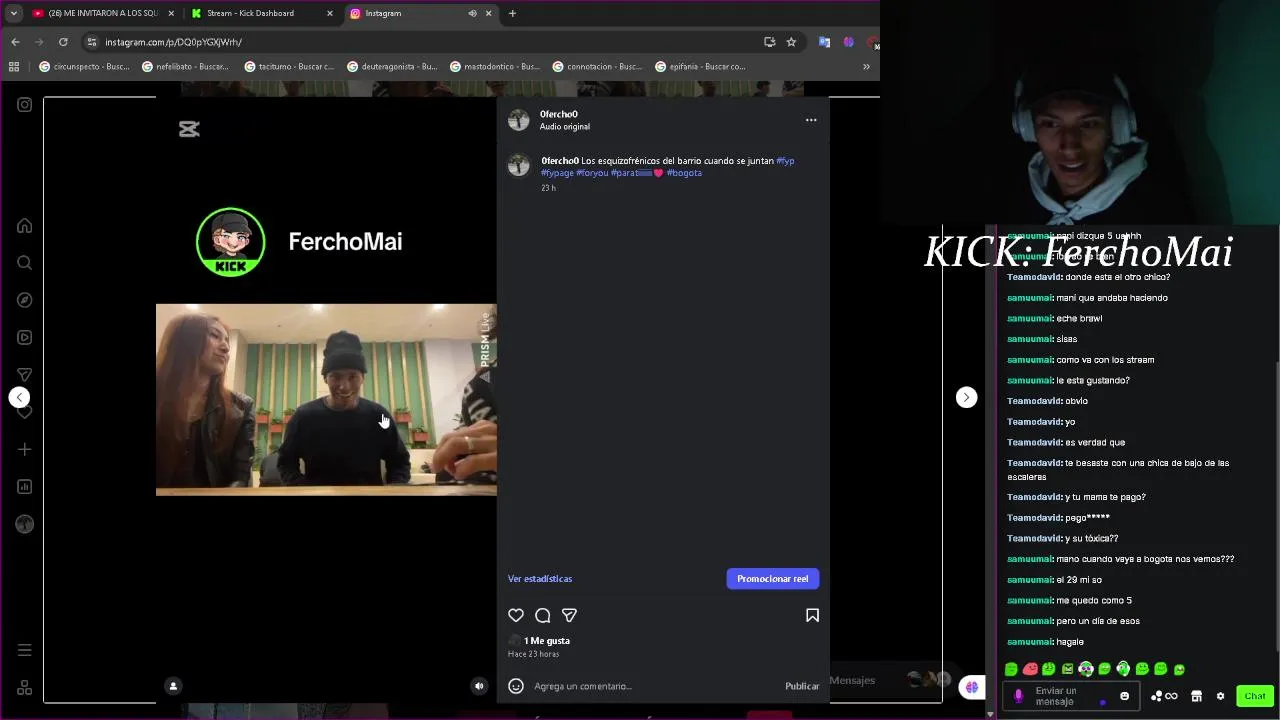Open emoji picker in comment box
Image resolution: width=1280 pixels, height=720 pixels.
[x=516, y=686]
